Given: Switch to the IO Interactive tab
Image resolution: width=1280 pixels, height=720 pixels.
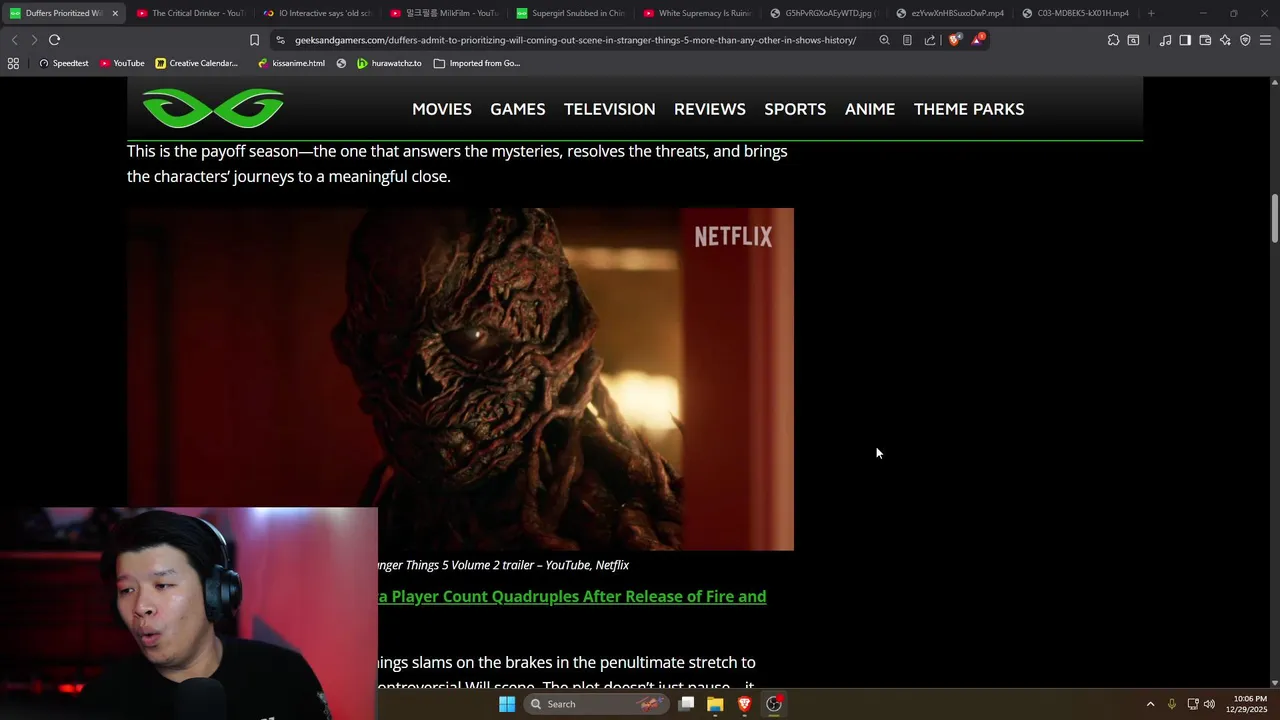Looking at the screenshot, I should [x=317, y=13].
